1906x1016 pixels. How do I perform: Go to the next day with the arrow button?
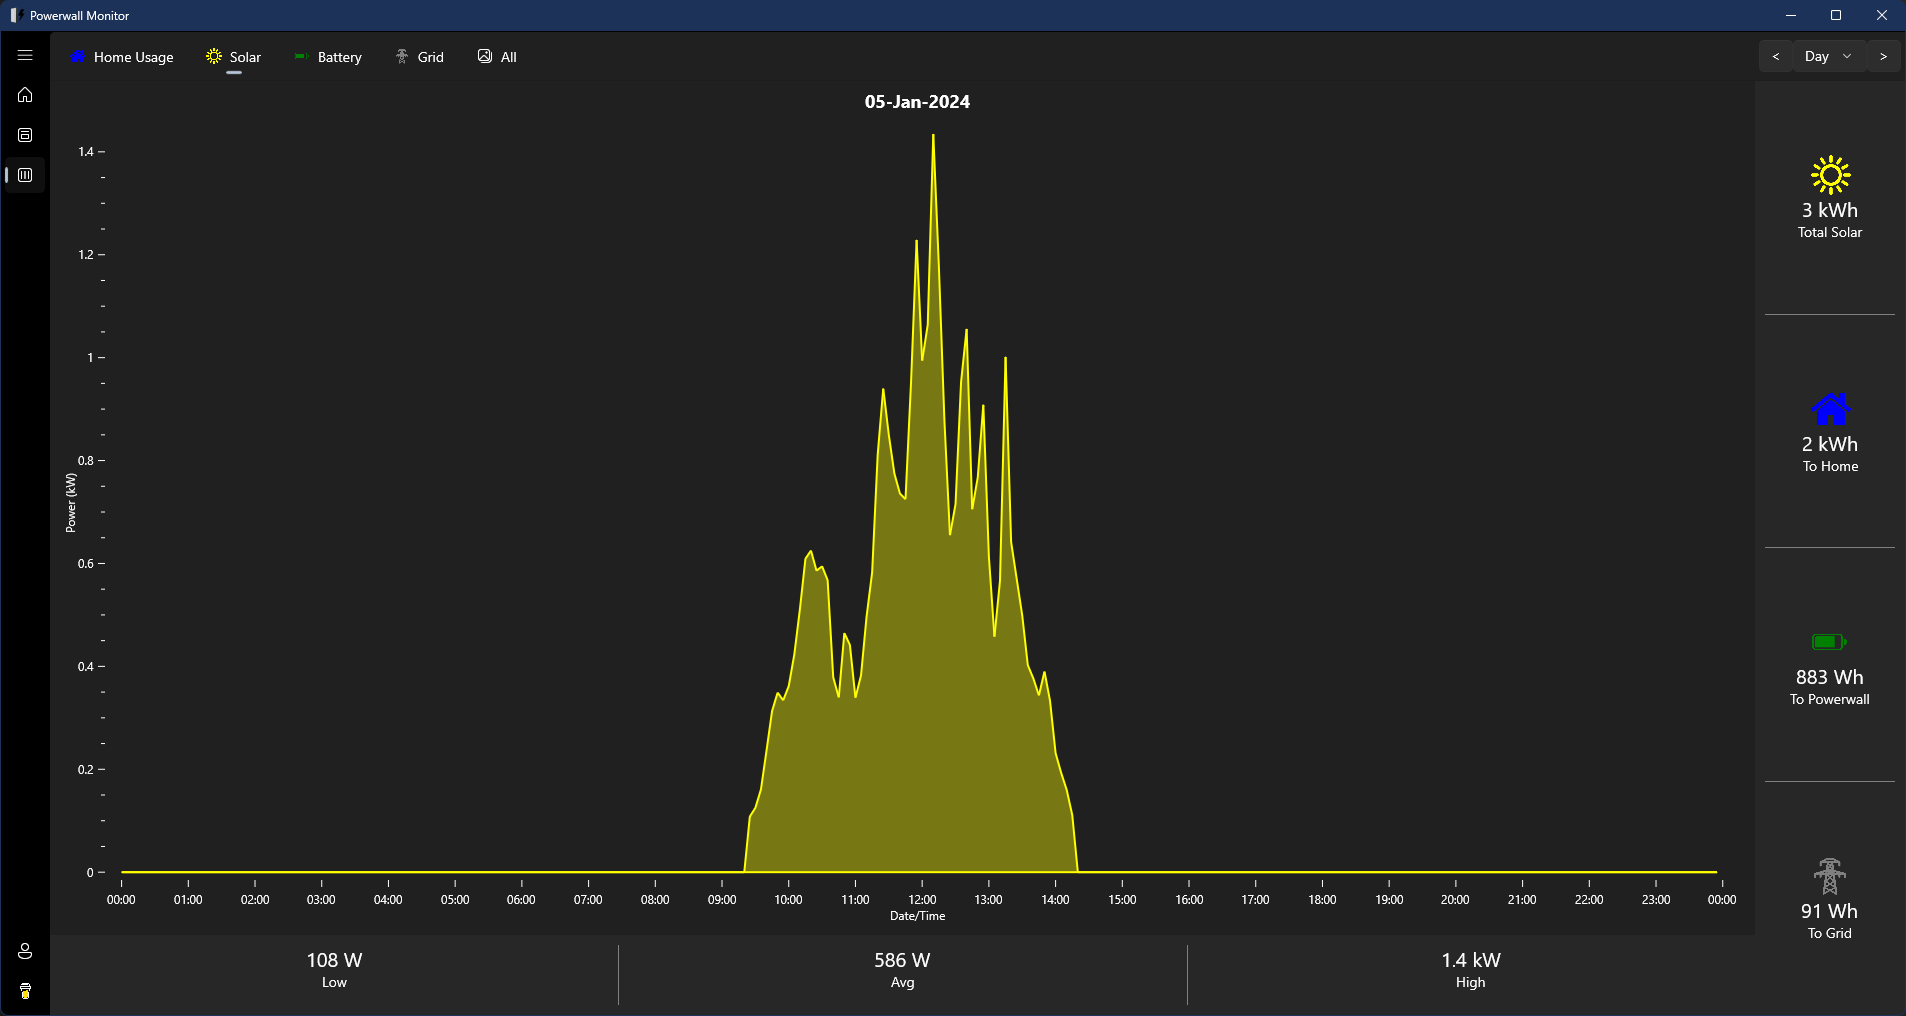point(1884,56)
